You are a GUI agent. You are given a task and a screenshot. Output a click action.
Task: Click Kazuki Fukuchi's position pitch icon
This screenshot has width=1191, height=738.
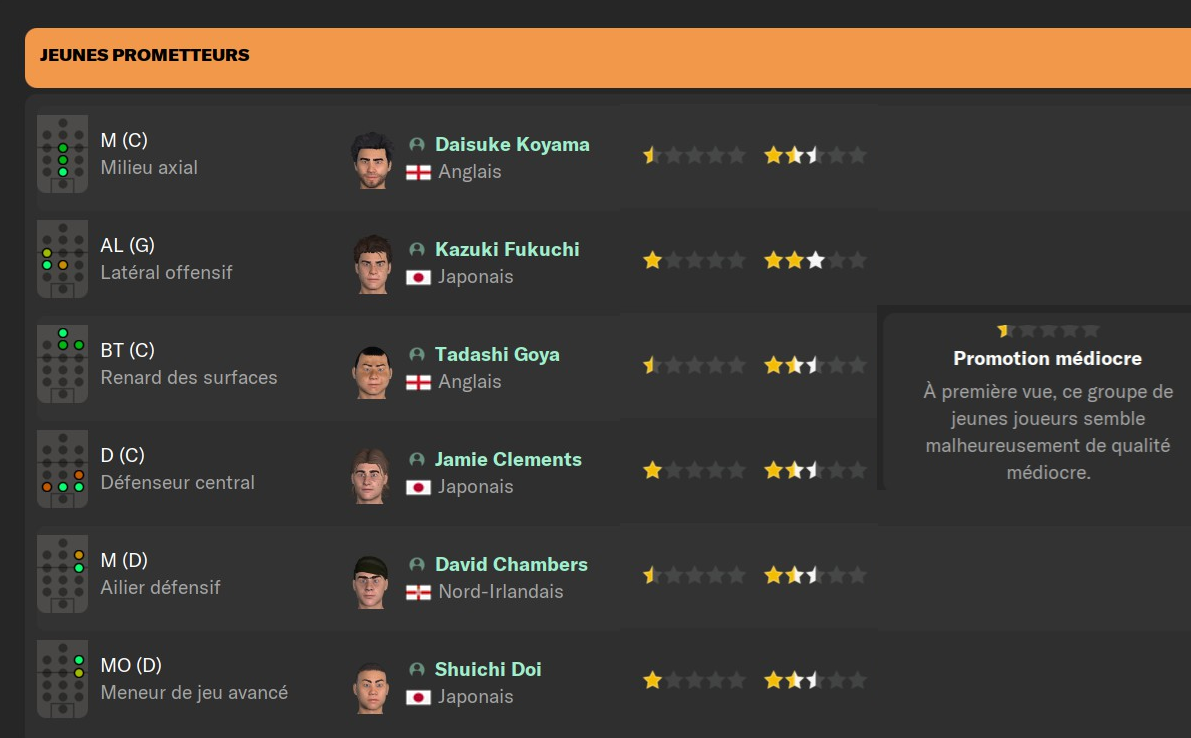62,260
